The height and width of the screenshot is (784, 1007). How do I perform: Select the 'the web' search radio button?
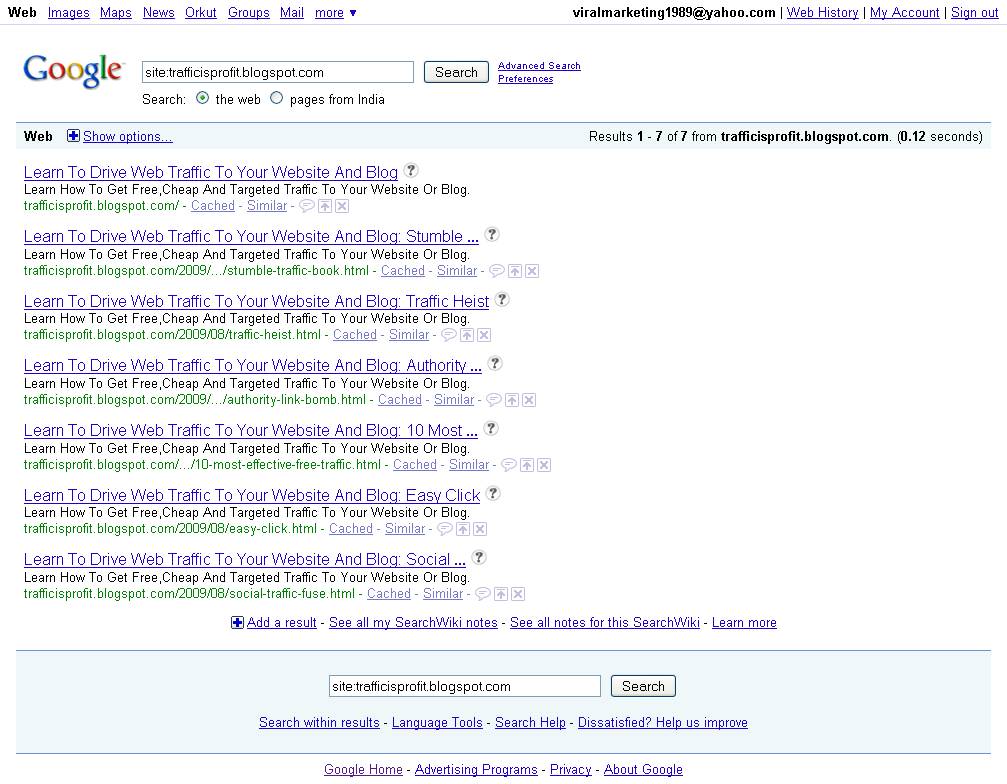[x=202, y=98]
